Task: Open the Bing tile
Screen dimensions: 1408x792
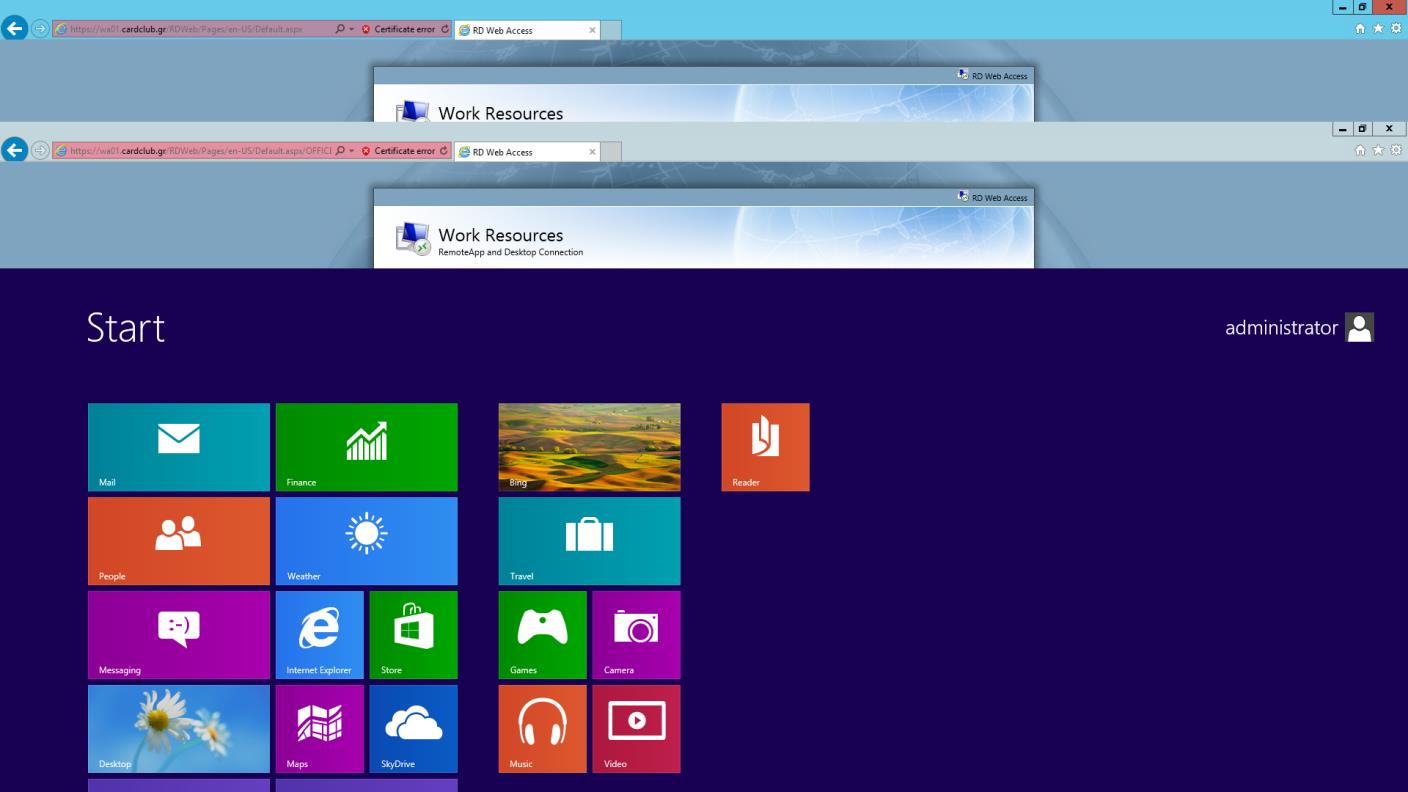Action: pos(589,447)
